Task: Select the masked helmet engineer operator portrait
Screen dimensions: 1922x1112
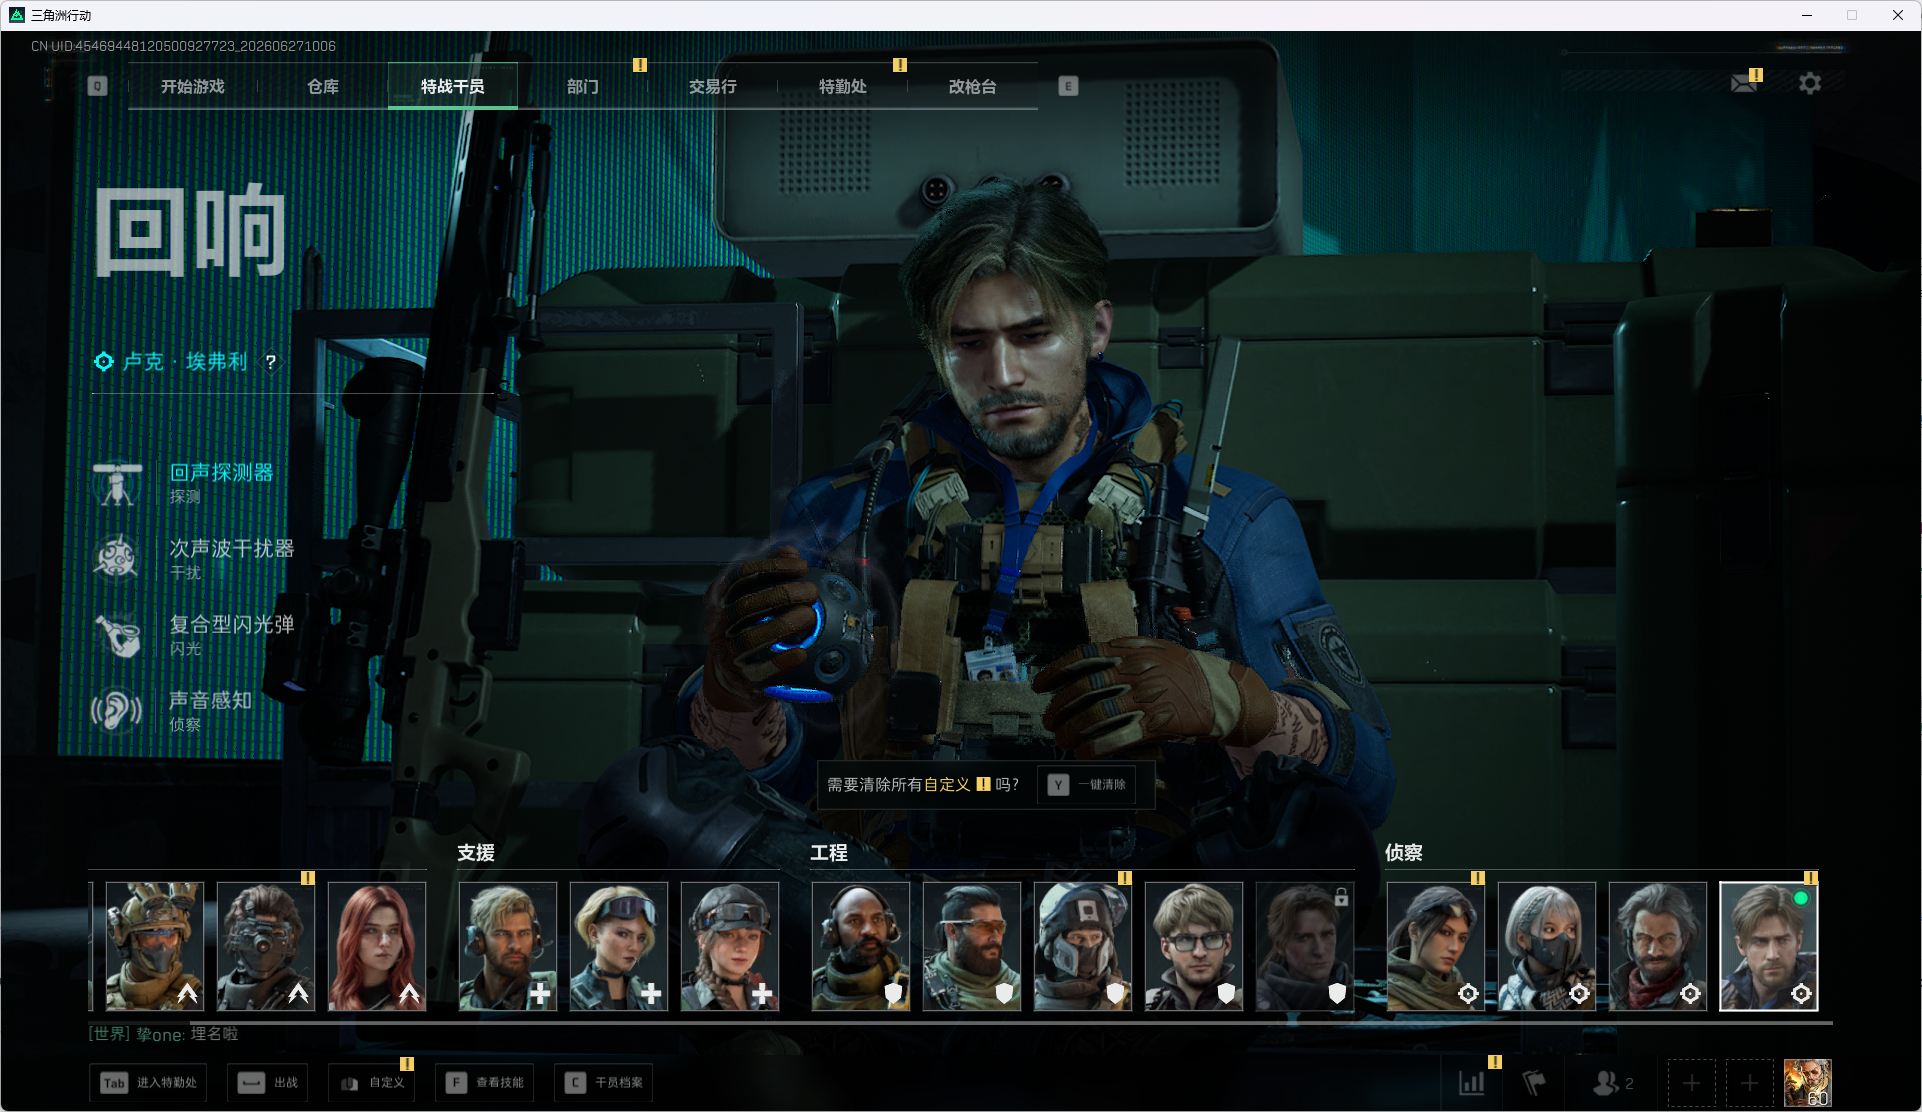Action: pyautogui.click(x=1083, y=946)
